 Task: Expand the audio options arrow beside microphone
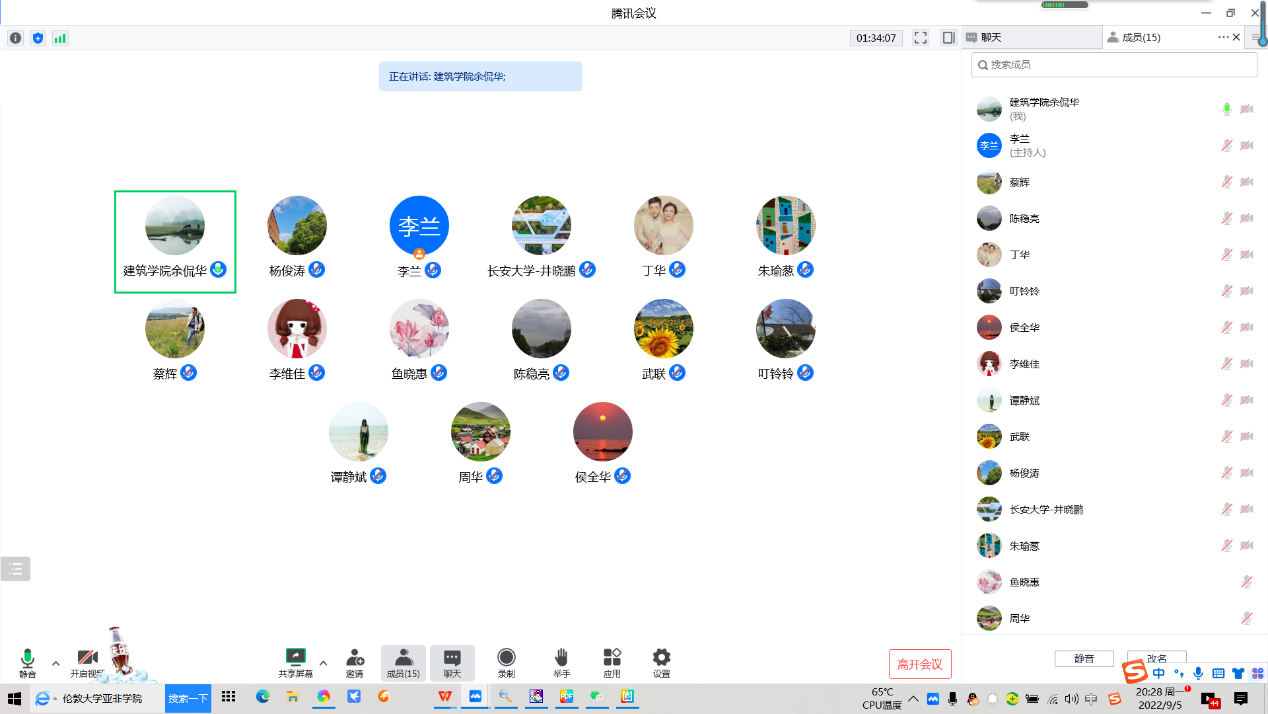(x=56, y=662)
